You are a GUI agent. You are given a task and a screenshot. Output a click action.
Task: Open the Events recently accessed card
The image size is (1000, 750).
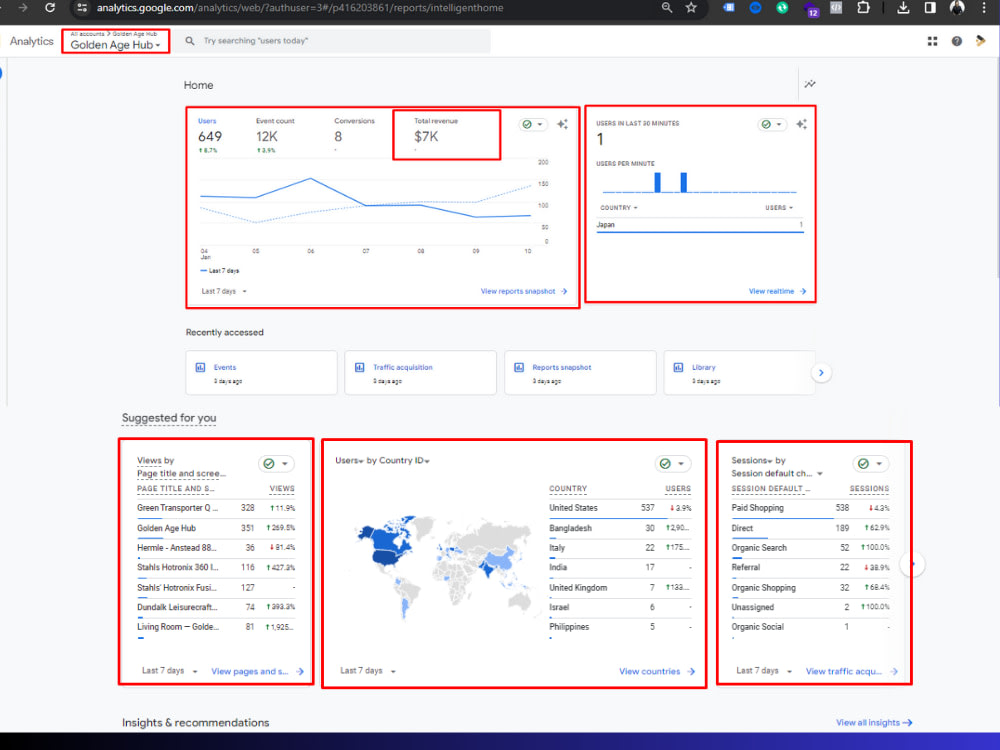261,372
